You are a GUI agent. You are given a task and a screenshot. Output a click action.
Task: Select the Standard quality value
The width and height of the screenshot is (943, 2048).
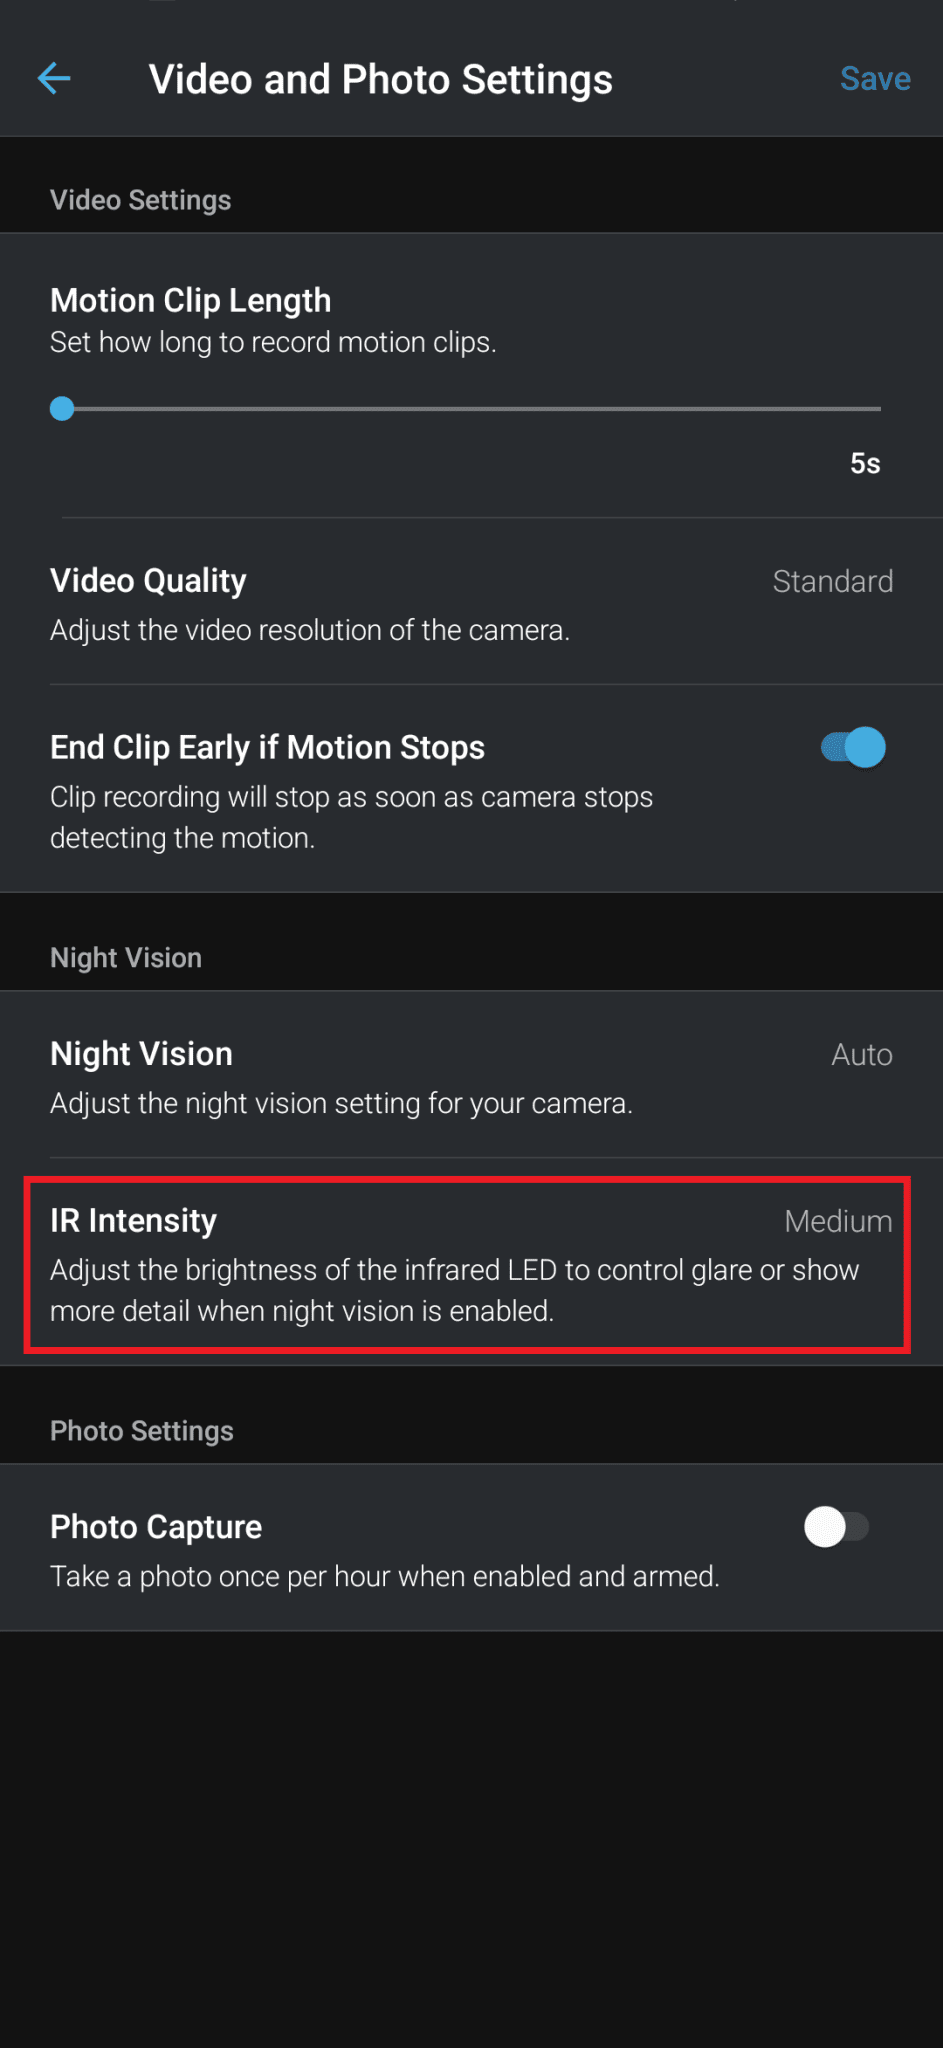click(x=833, y=581)
